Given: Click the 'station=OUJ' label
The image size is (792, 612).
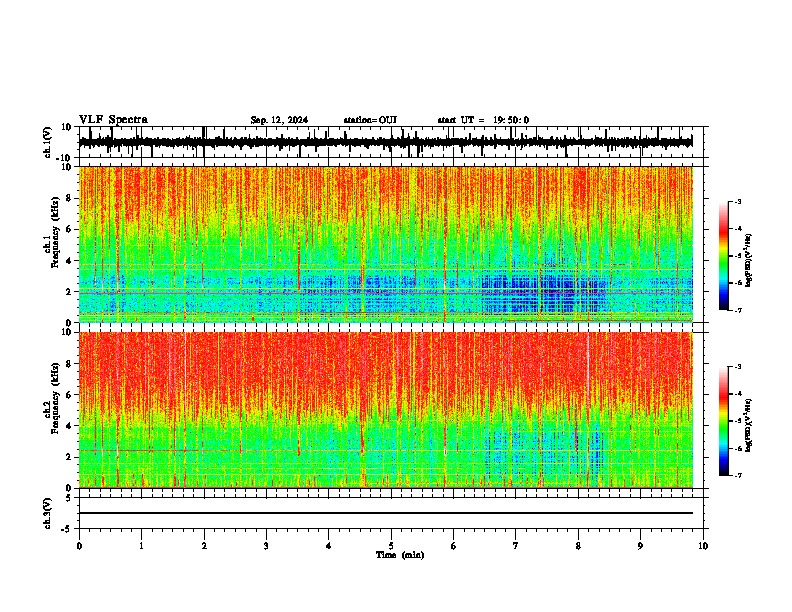Looking at the screenshot, I should click(x=370, y=120).
